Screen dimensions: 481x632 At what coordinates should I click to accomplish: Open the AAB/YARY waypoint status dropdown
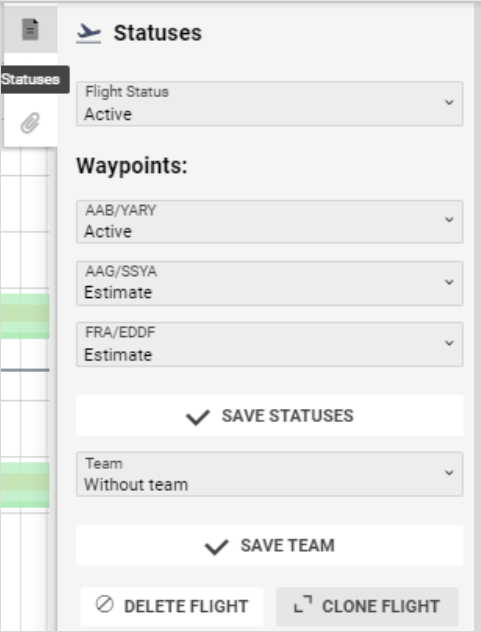(x=269, y=222)
